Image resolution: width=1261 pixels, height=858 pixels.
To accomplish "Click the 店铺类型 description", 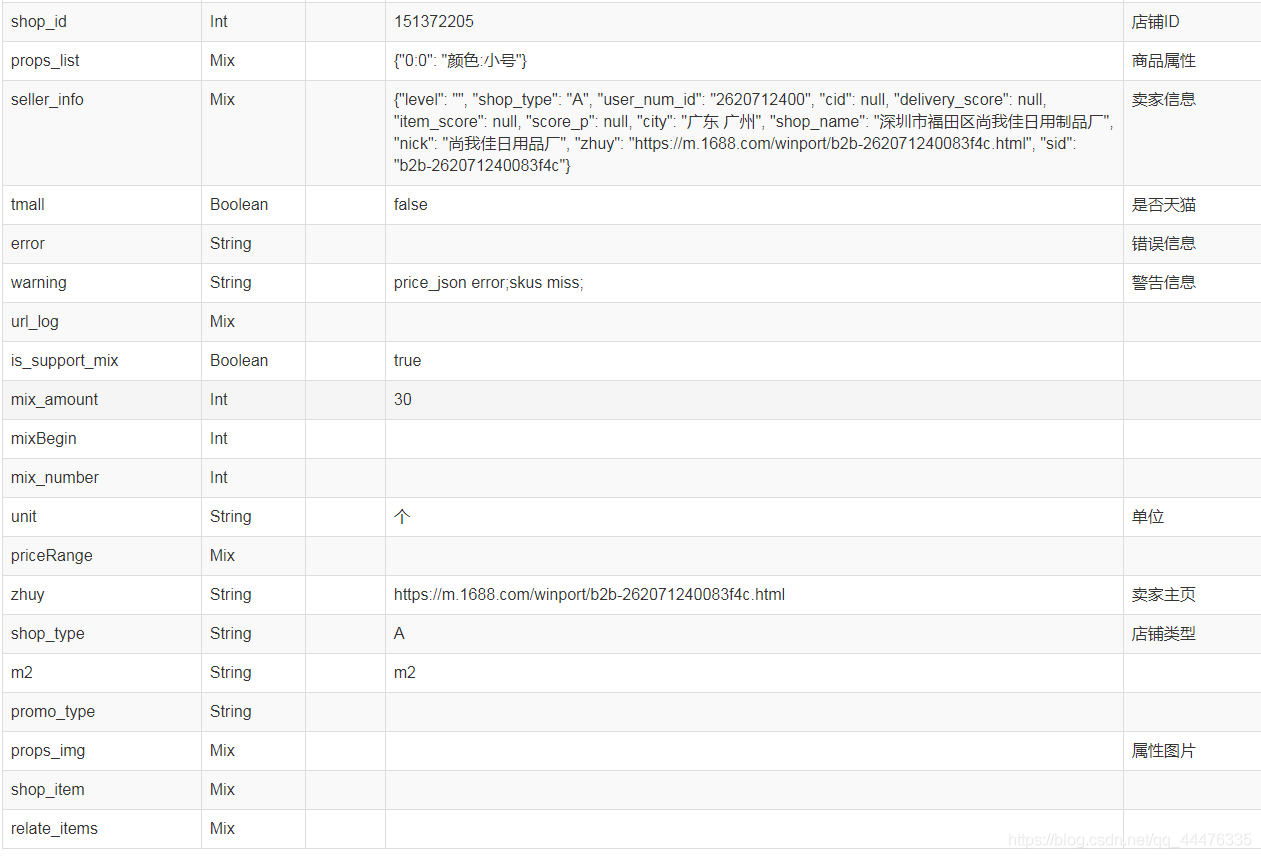I will tap(1163, 634).
